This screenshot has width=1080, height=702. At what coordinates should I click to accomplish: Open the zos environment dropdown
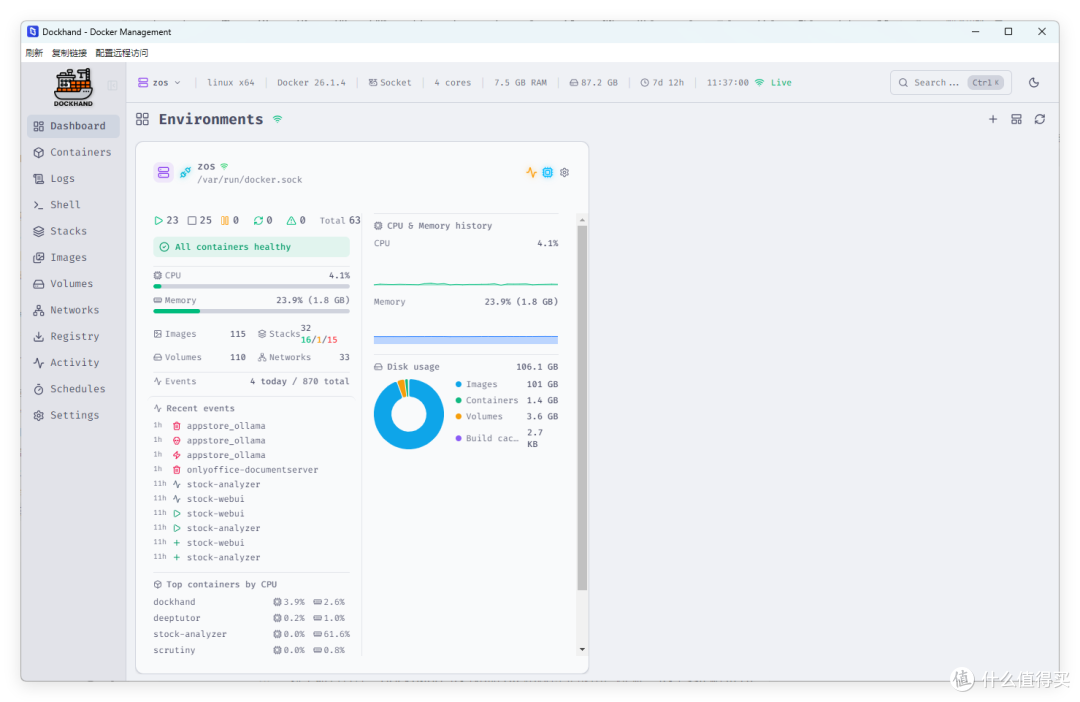(x=160, y=83)
